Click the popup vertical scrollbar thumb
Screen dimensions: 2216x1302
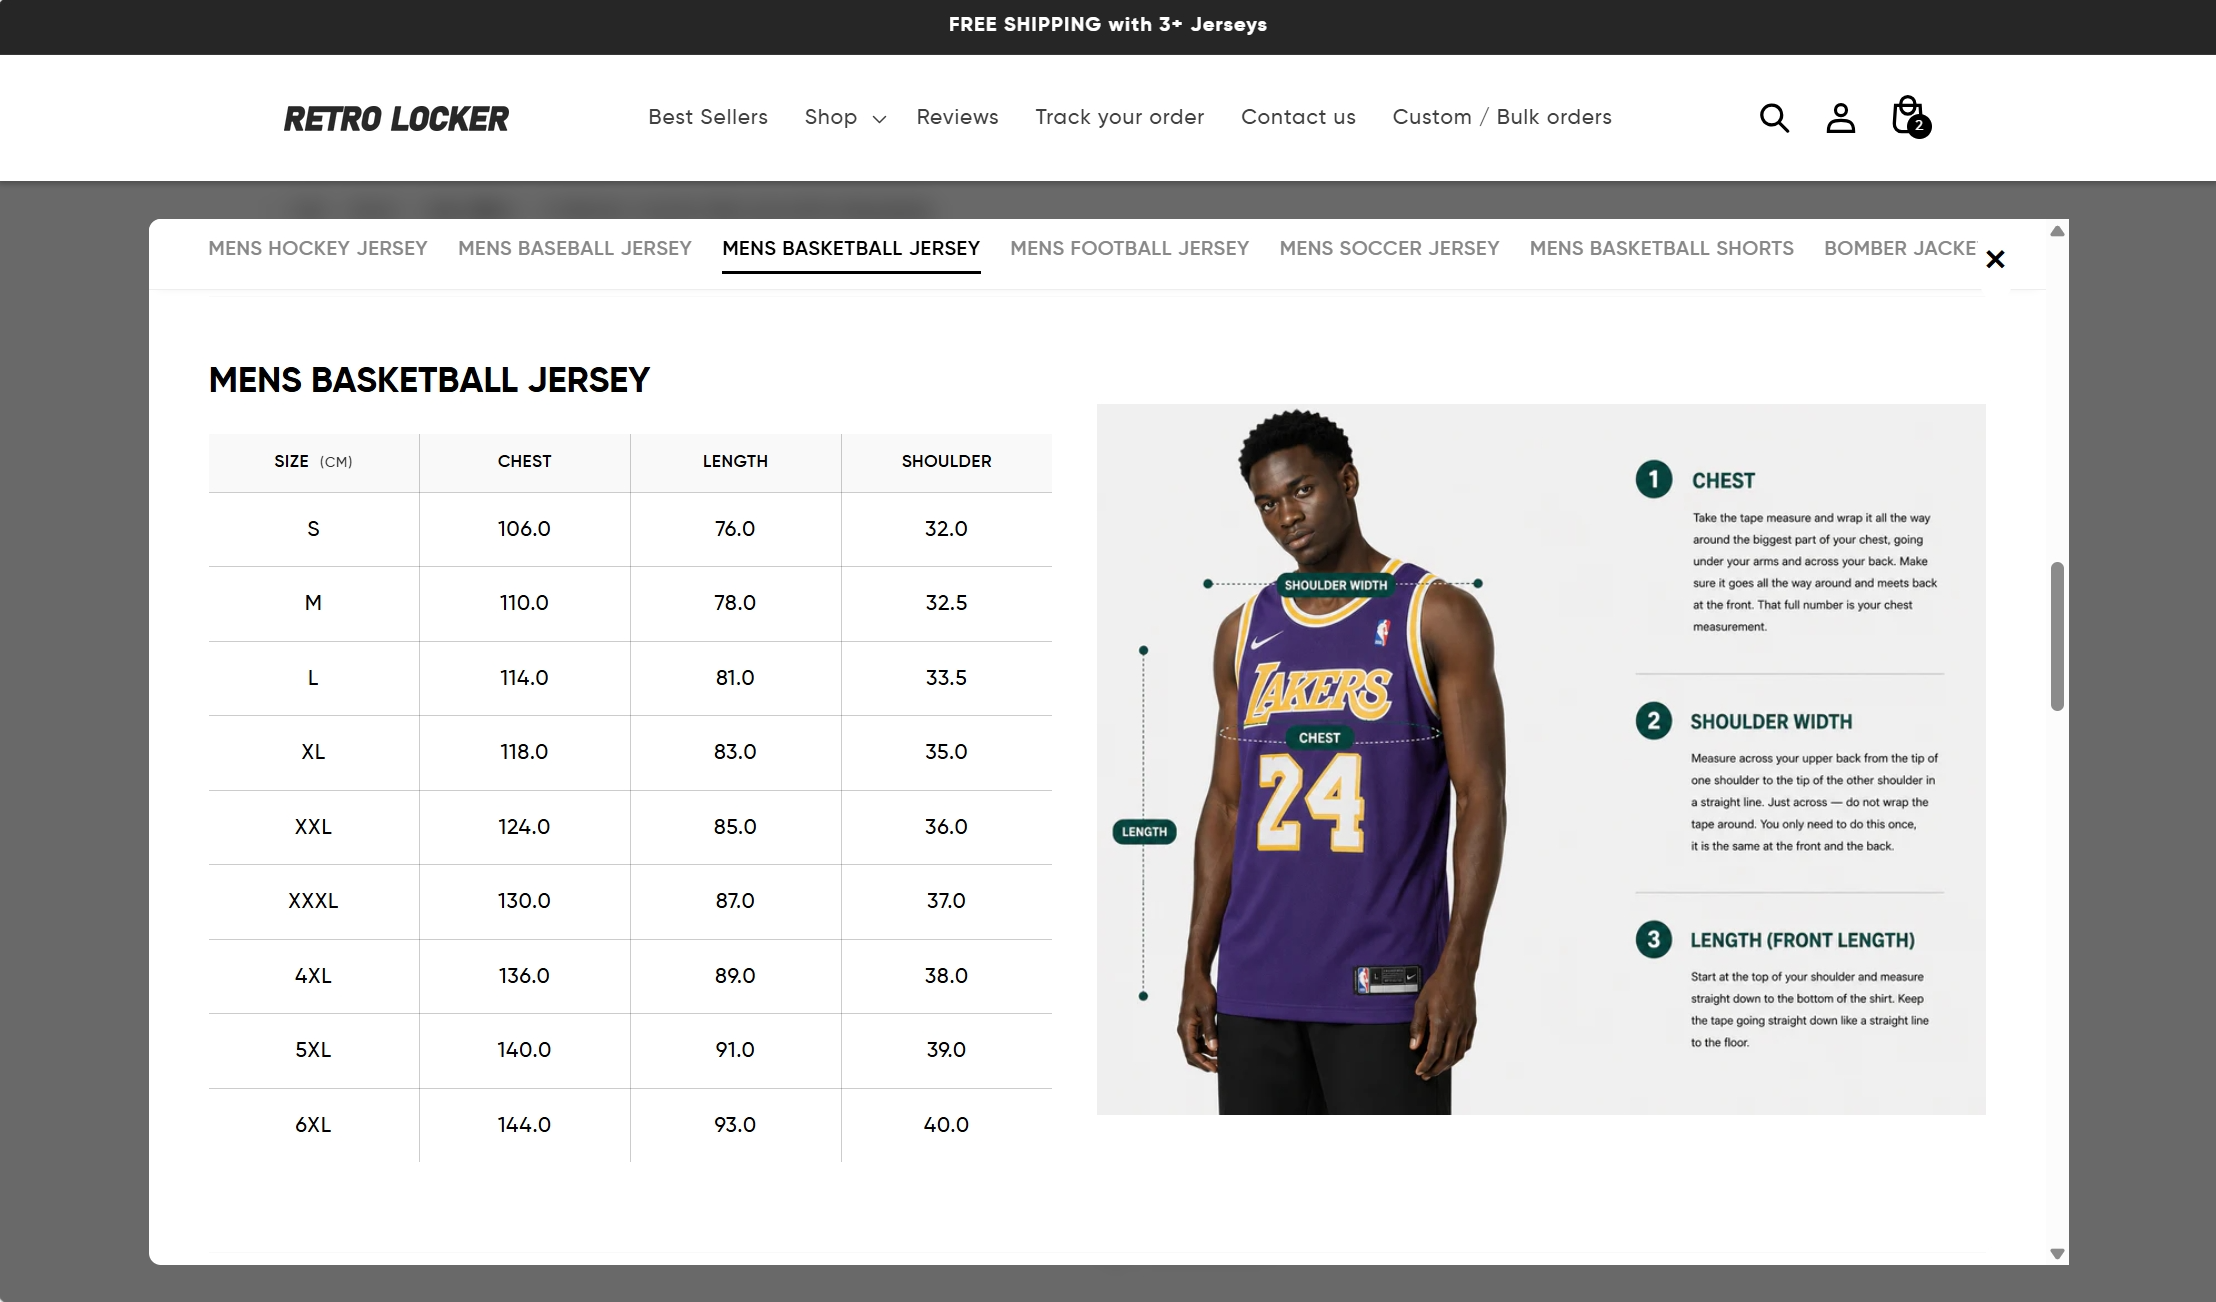click(2057, 636)
